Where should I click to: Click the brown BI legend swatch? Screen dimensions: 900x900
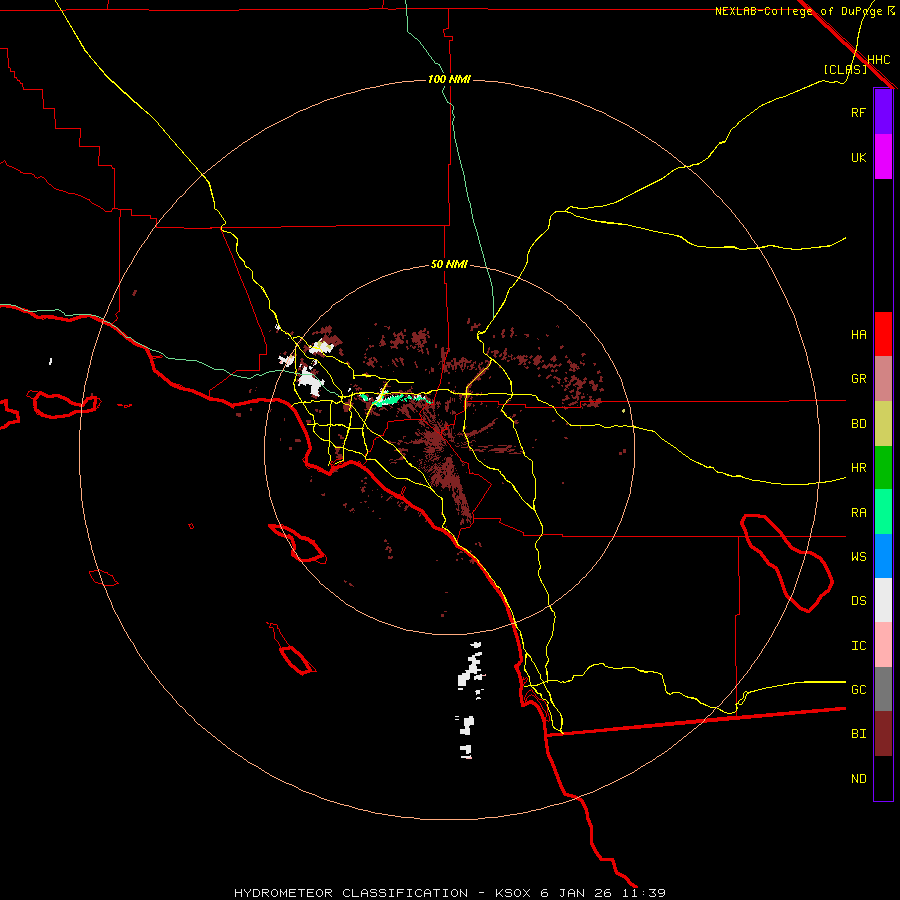(883, 734)
